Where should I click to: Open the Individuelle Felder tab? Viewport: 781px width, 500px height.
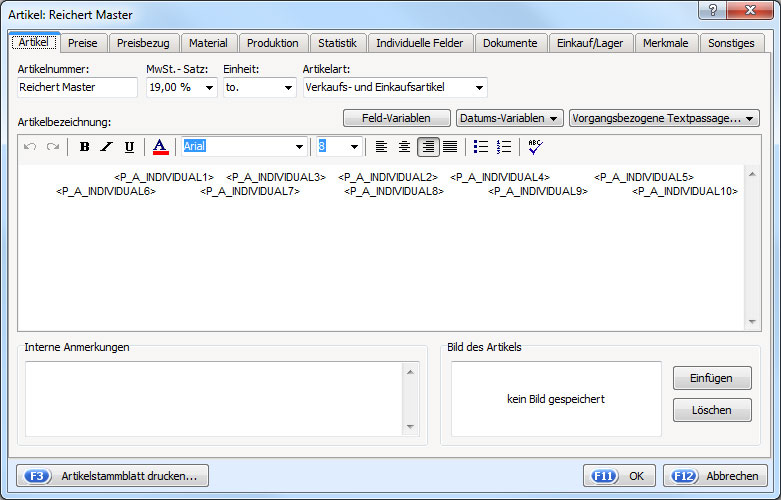click(x=420, y=43)
